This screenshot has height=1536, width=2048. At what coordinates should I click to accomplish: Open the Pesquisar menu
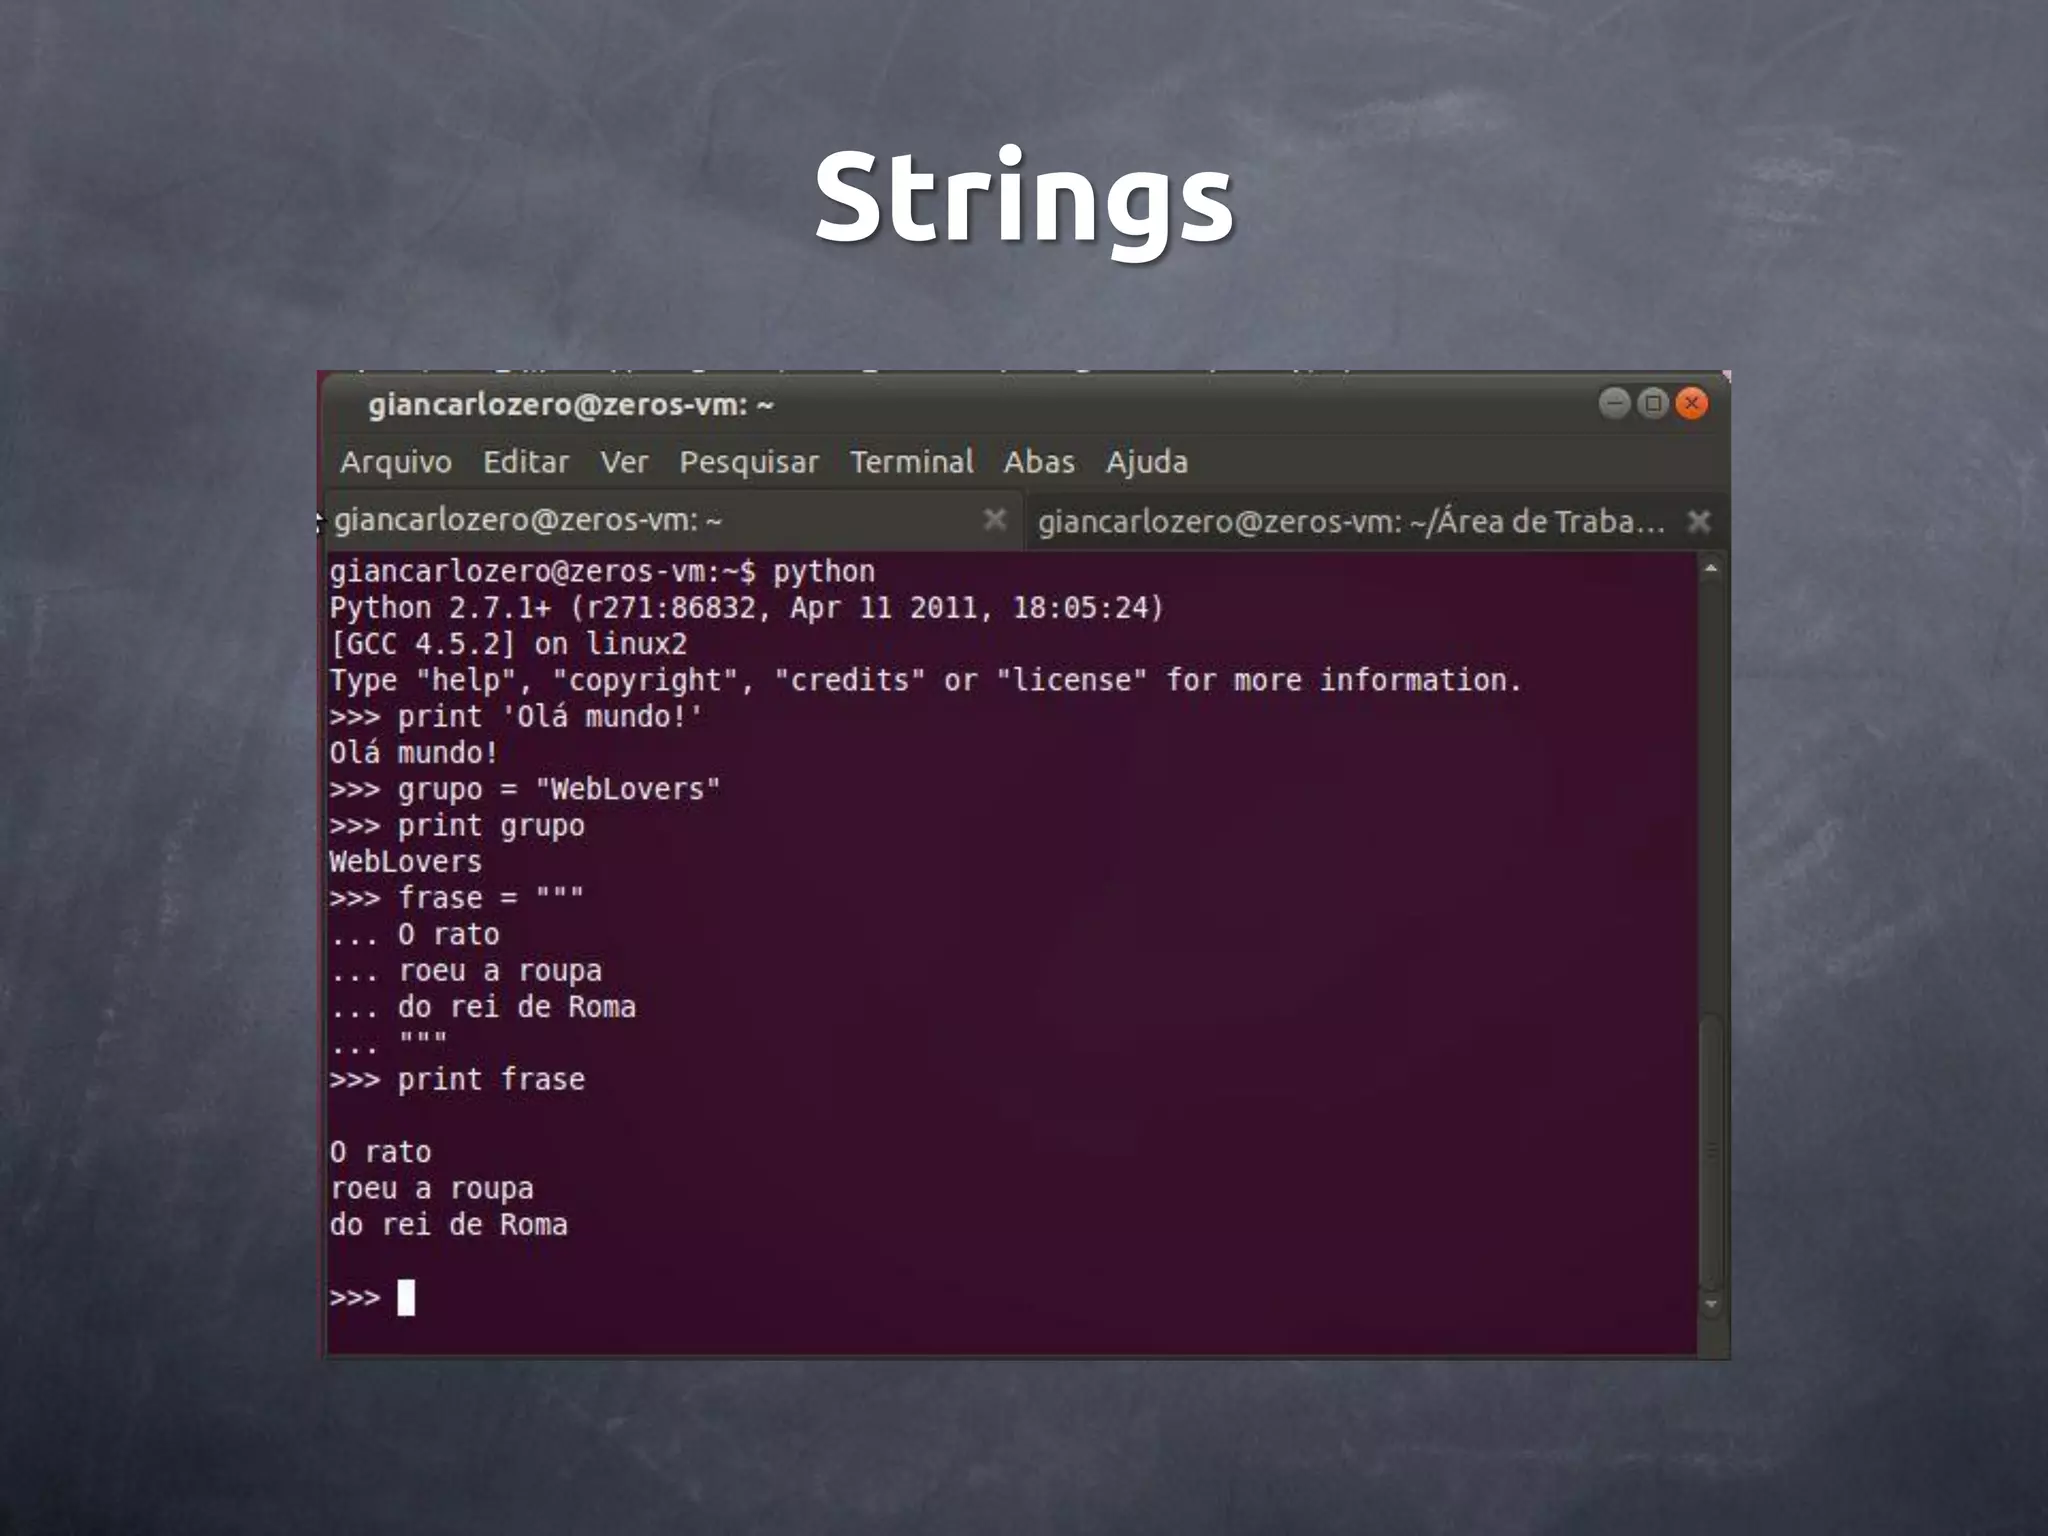point(749,462)
